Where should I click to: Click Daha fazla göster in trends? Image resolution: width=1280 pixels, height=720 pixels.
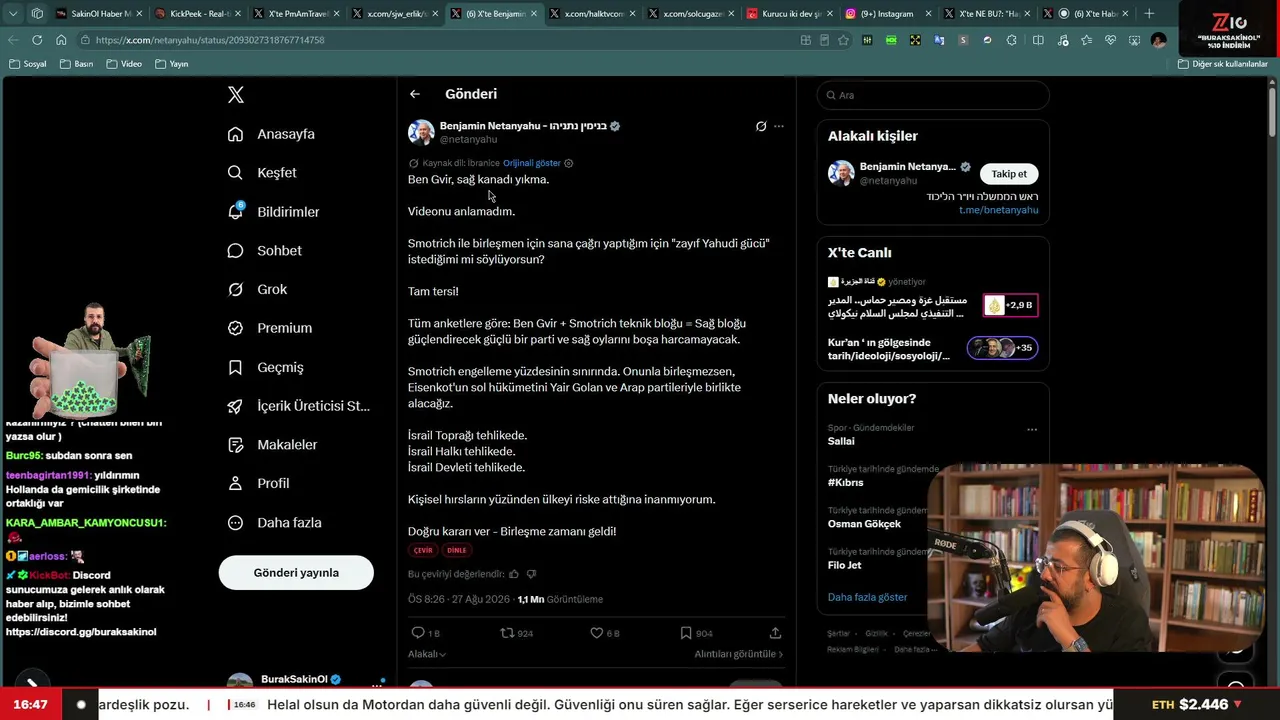point(867,597)
